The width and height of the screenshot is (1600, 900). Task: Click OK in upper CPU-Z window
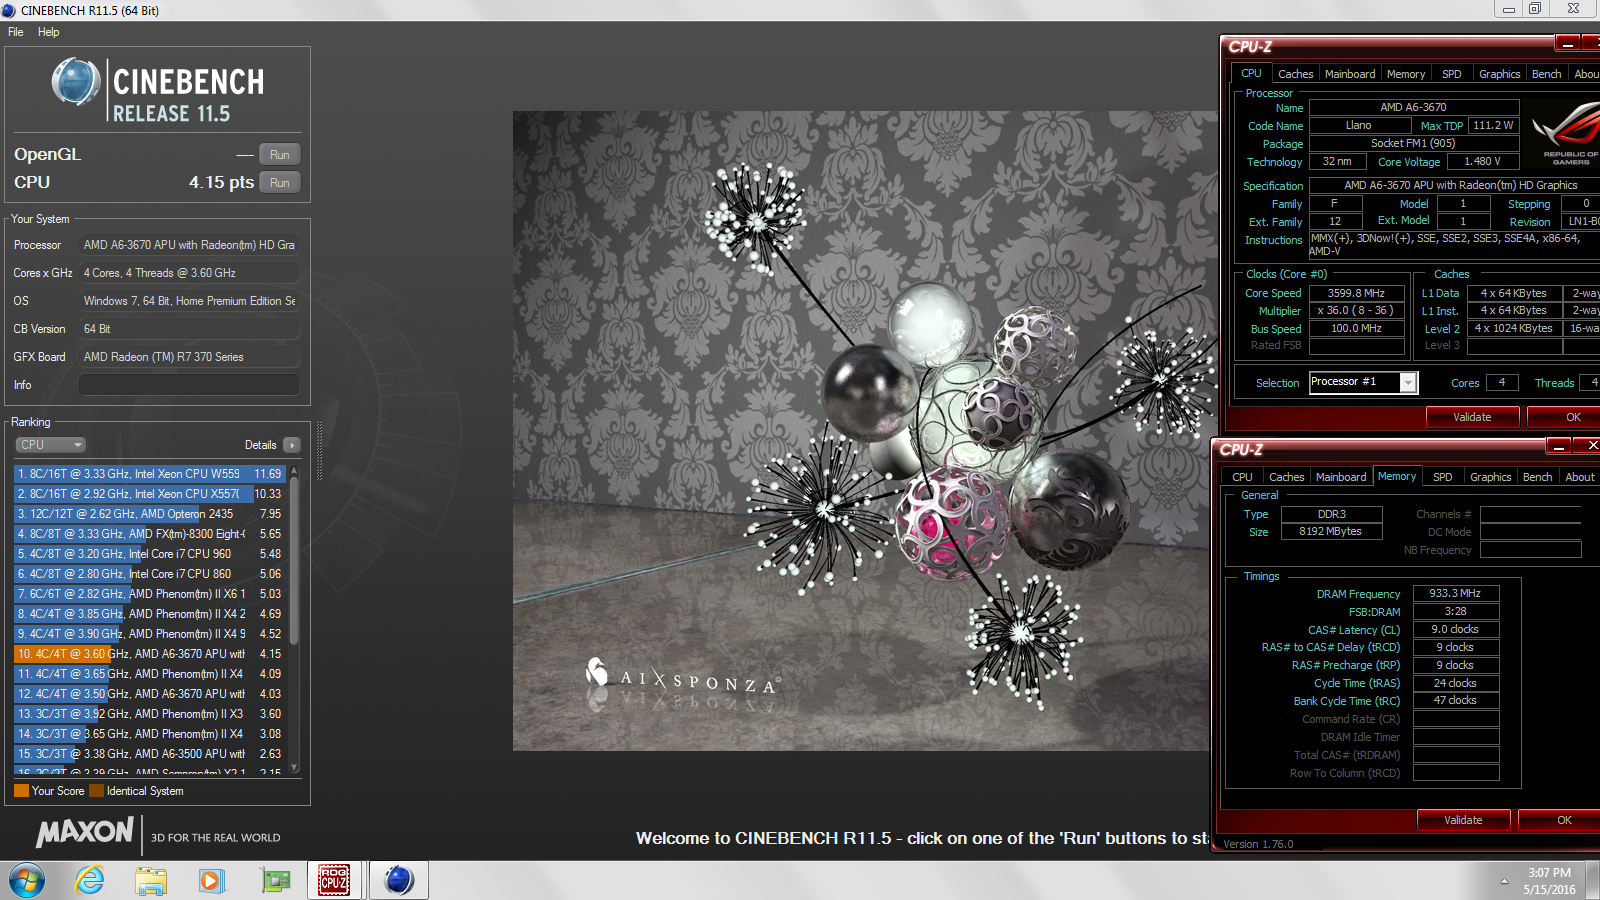pyautogui.click(x=1565, y=417)
